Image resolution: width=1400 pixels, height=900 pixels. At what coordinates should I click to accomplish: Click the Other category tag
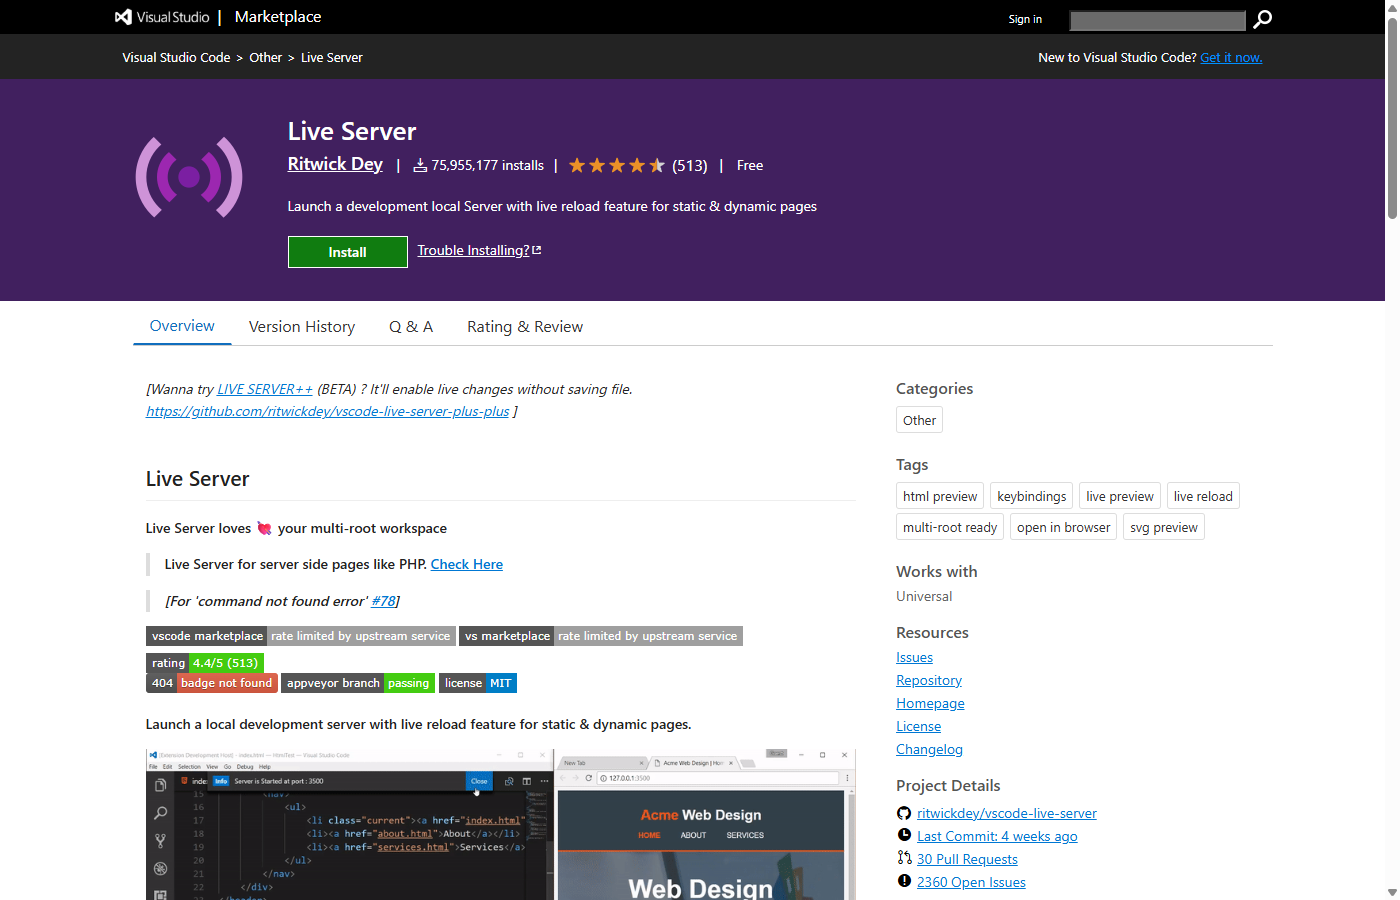(x=919, y=420)
